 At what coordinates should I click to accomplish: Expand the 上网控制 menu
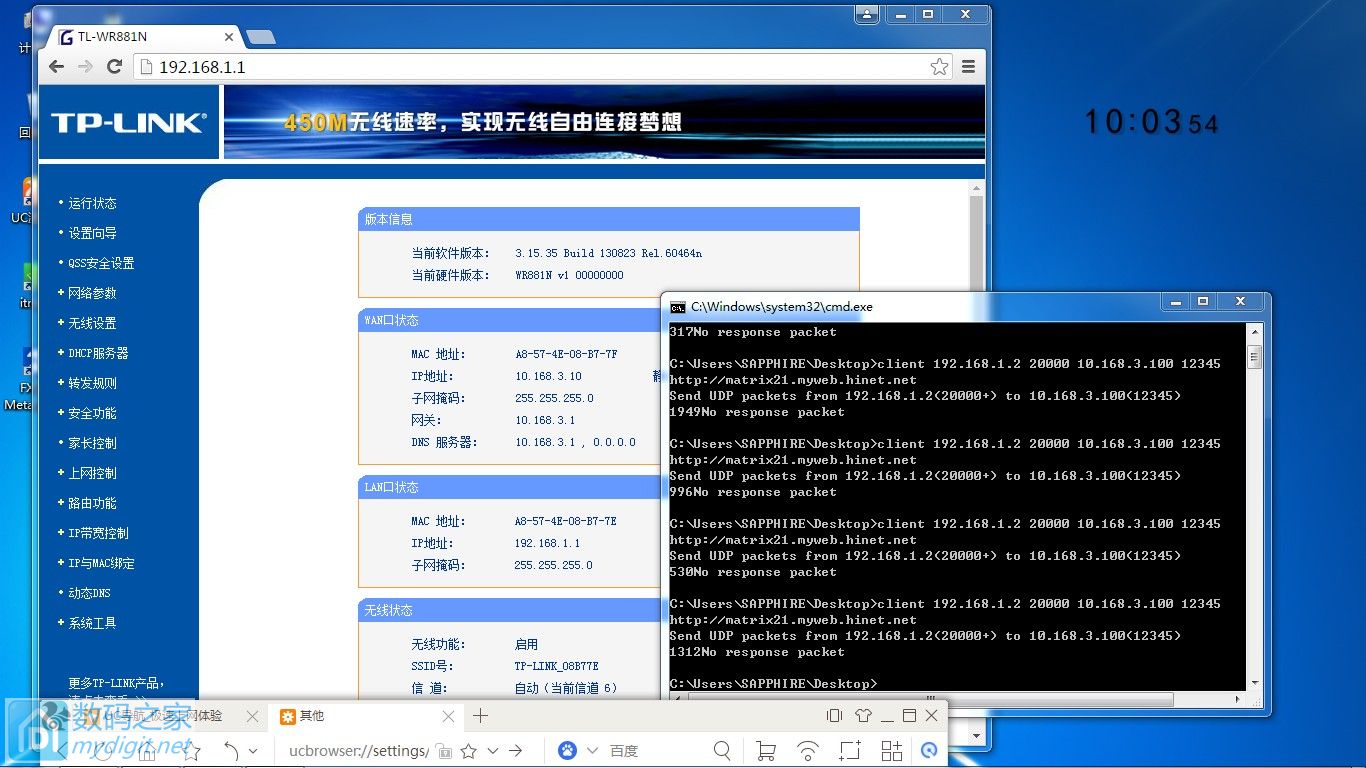pos(92,473)
